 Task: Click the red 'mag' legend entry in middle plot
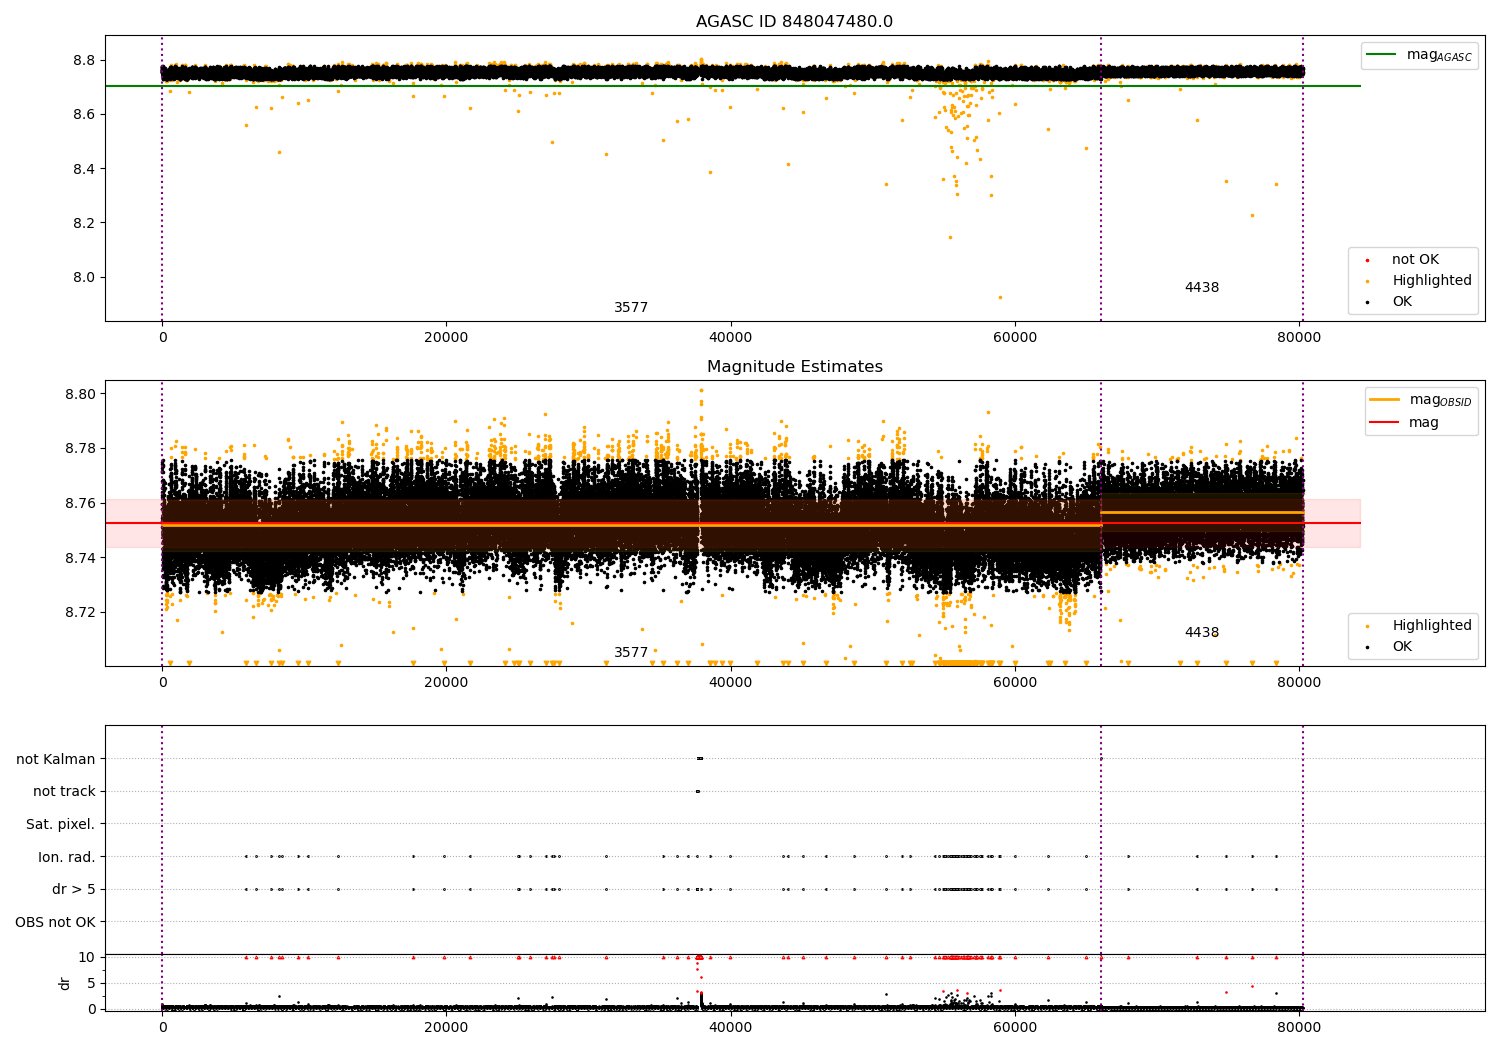[1406, 422]
